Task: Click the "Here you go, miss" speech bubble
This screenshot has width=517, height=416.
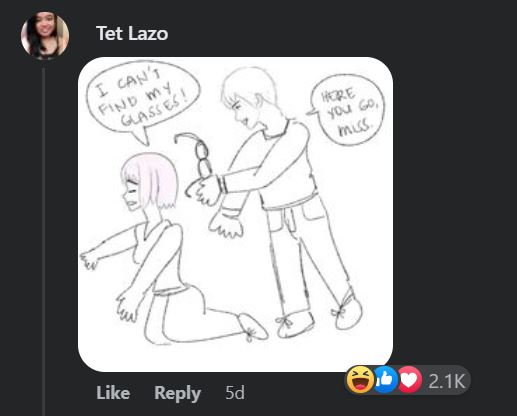Action: pos(347,110)
